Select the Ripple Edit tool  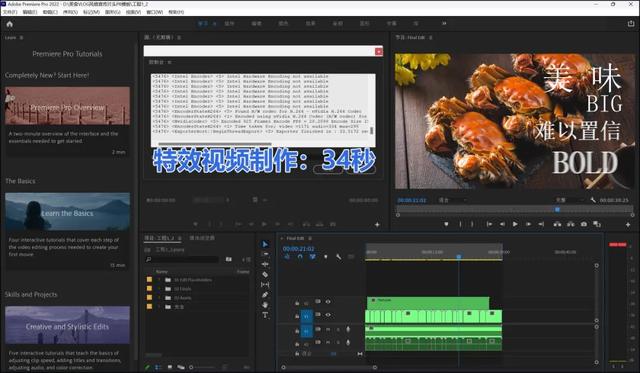[x=265, y=264]
